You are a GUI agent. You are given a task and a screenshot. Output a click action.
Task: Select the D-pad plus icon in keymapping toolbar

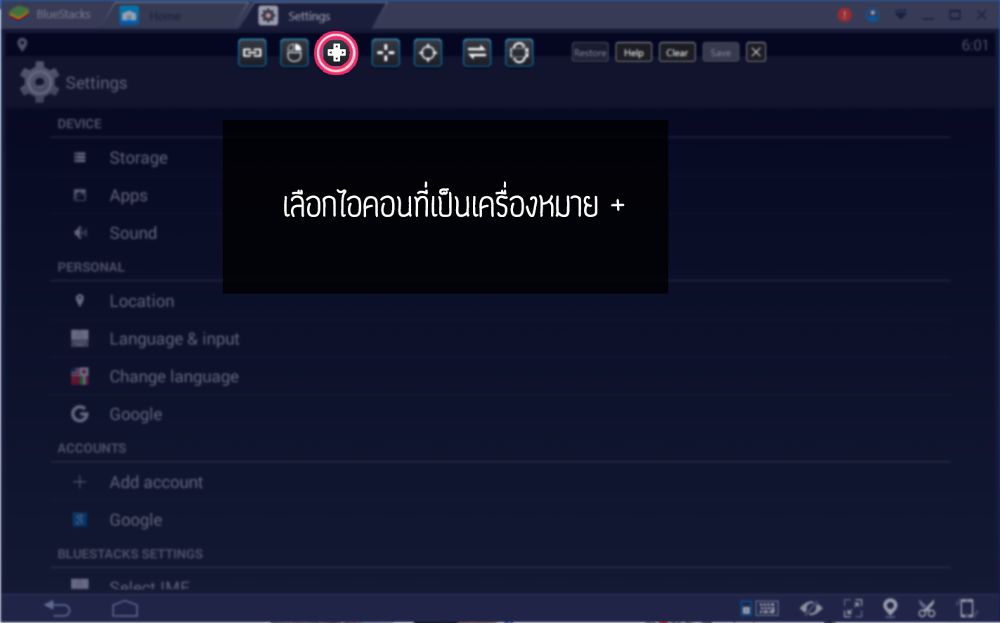(x=337, y=53)
